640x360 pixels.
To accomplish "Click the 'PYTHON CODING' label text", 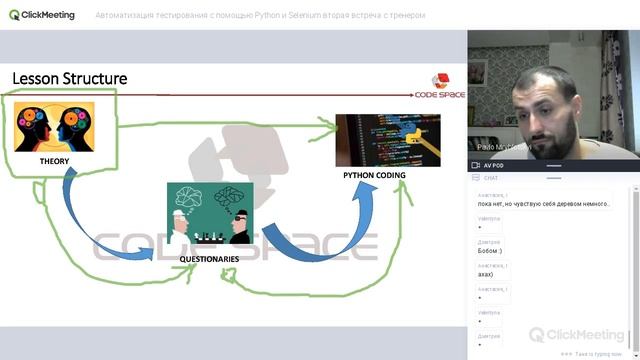I will pos(374,175).
